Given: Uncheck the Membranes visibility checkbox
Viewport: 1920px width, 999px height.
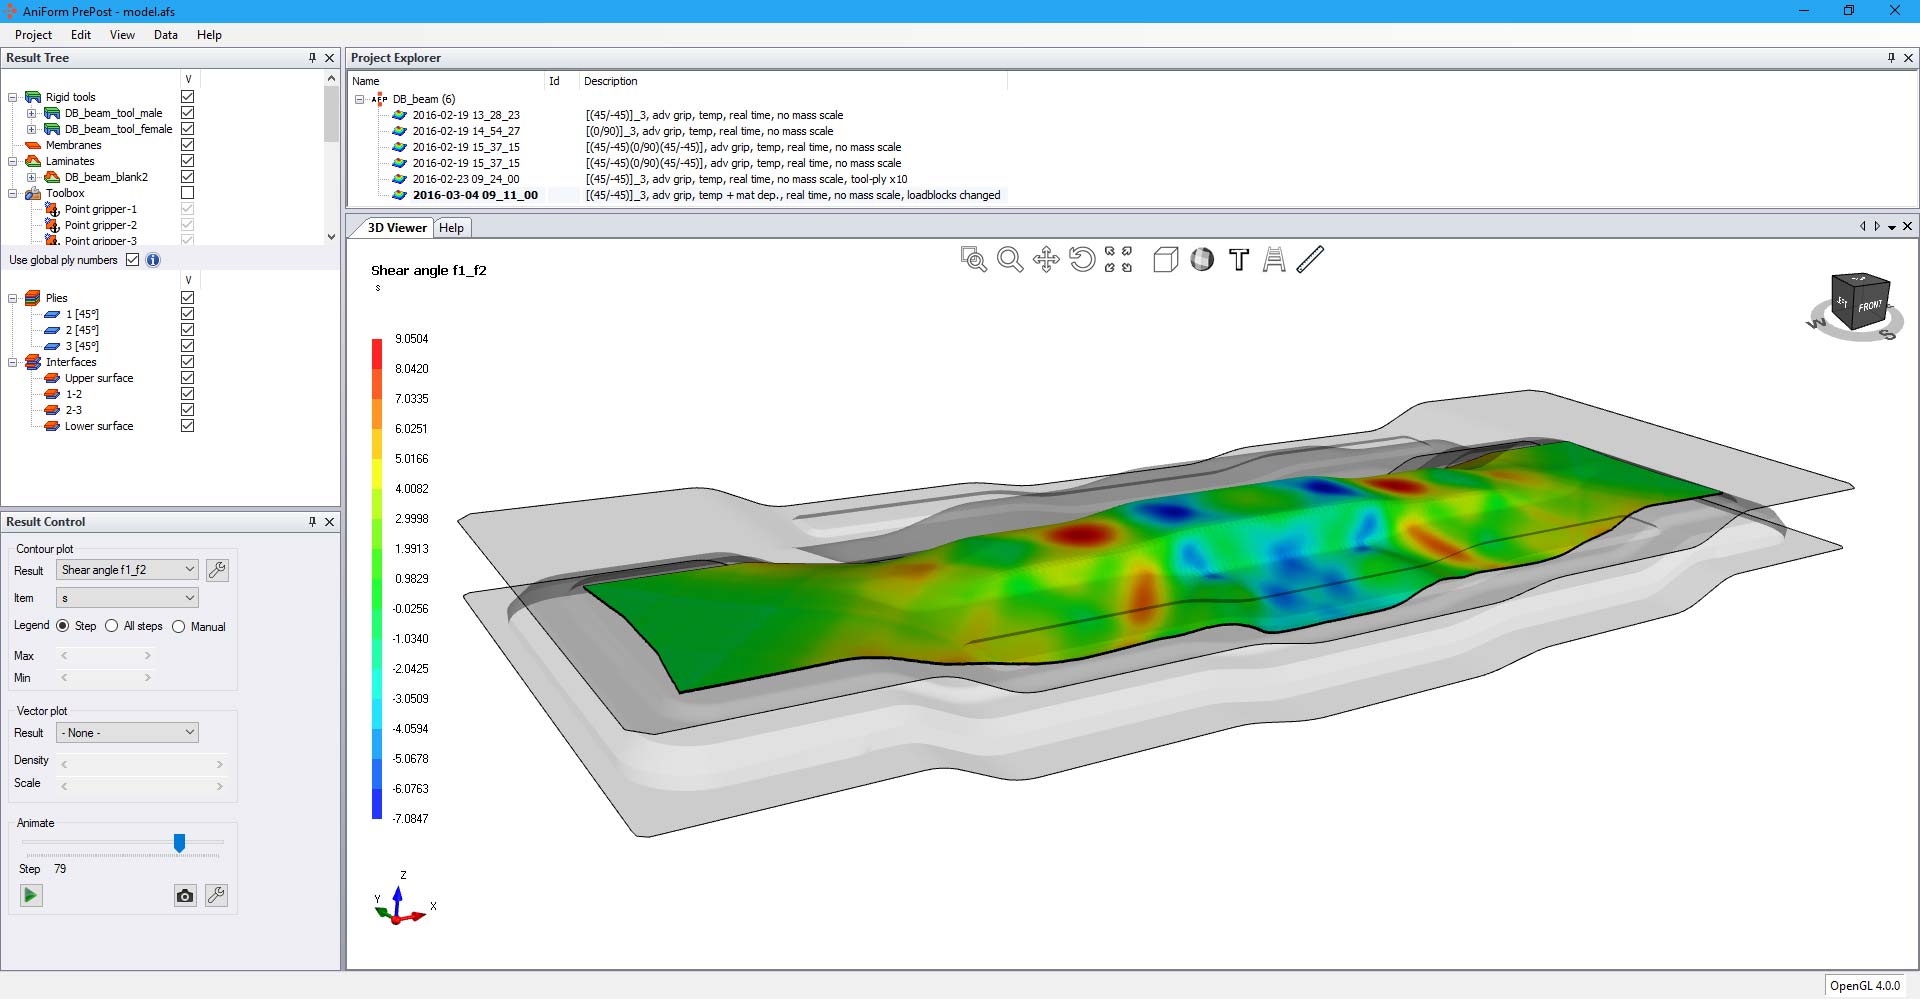Looking at the screenshot, I should click(187, 145).
